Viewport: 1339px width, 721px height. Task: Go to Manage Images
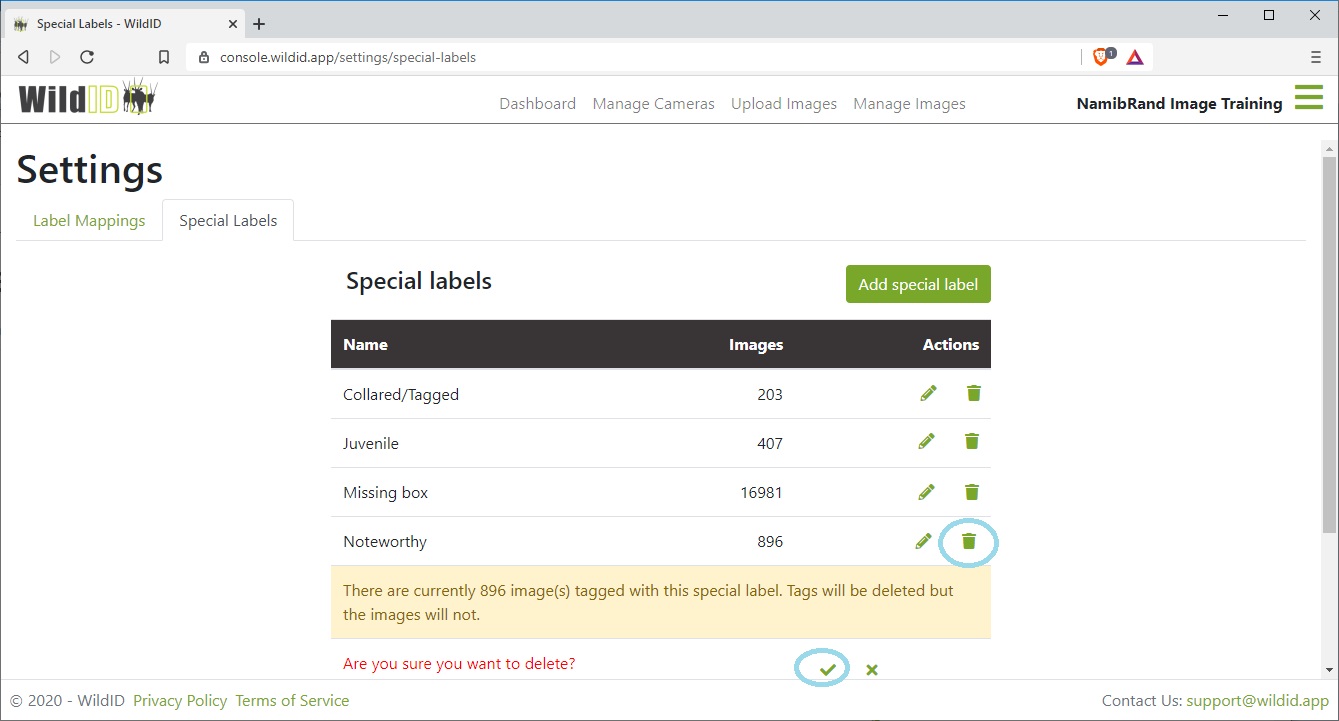tap(910, 104)
